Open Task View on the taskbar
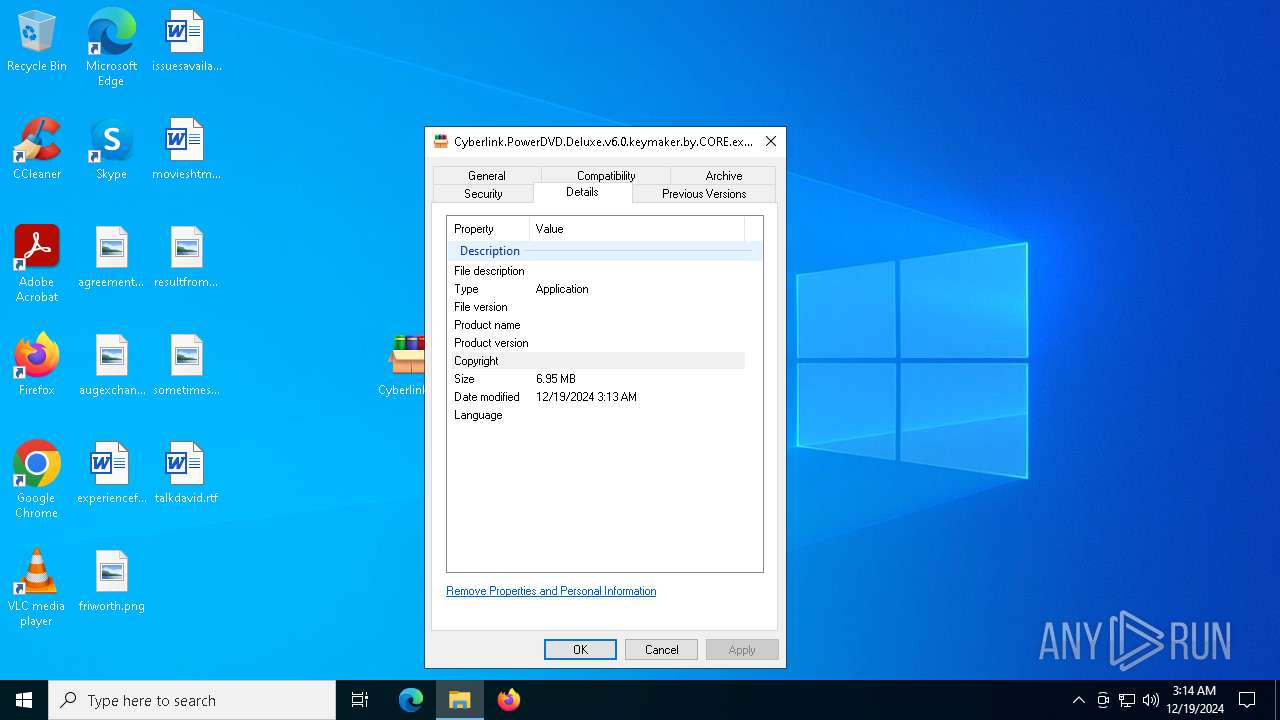This screenshot has height=720, width=1280. click(360, 700)
